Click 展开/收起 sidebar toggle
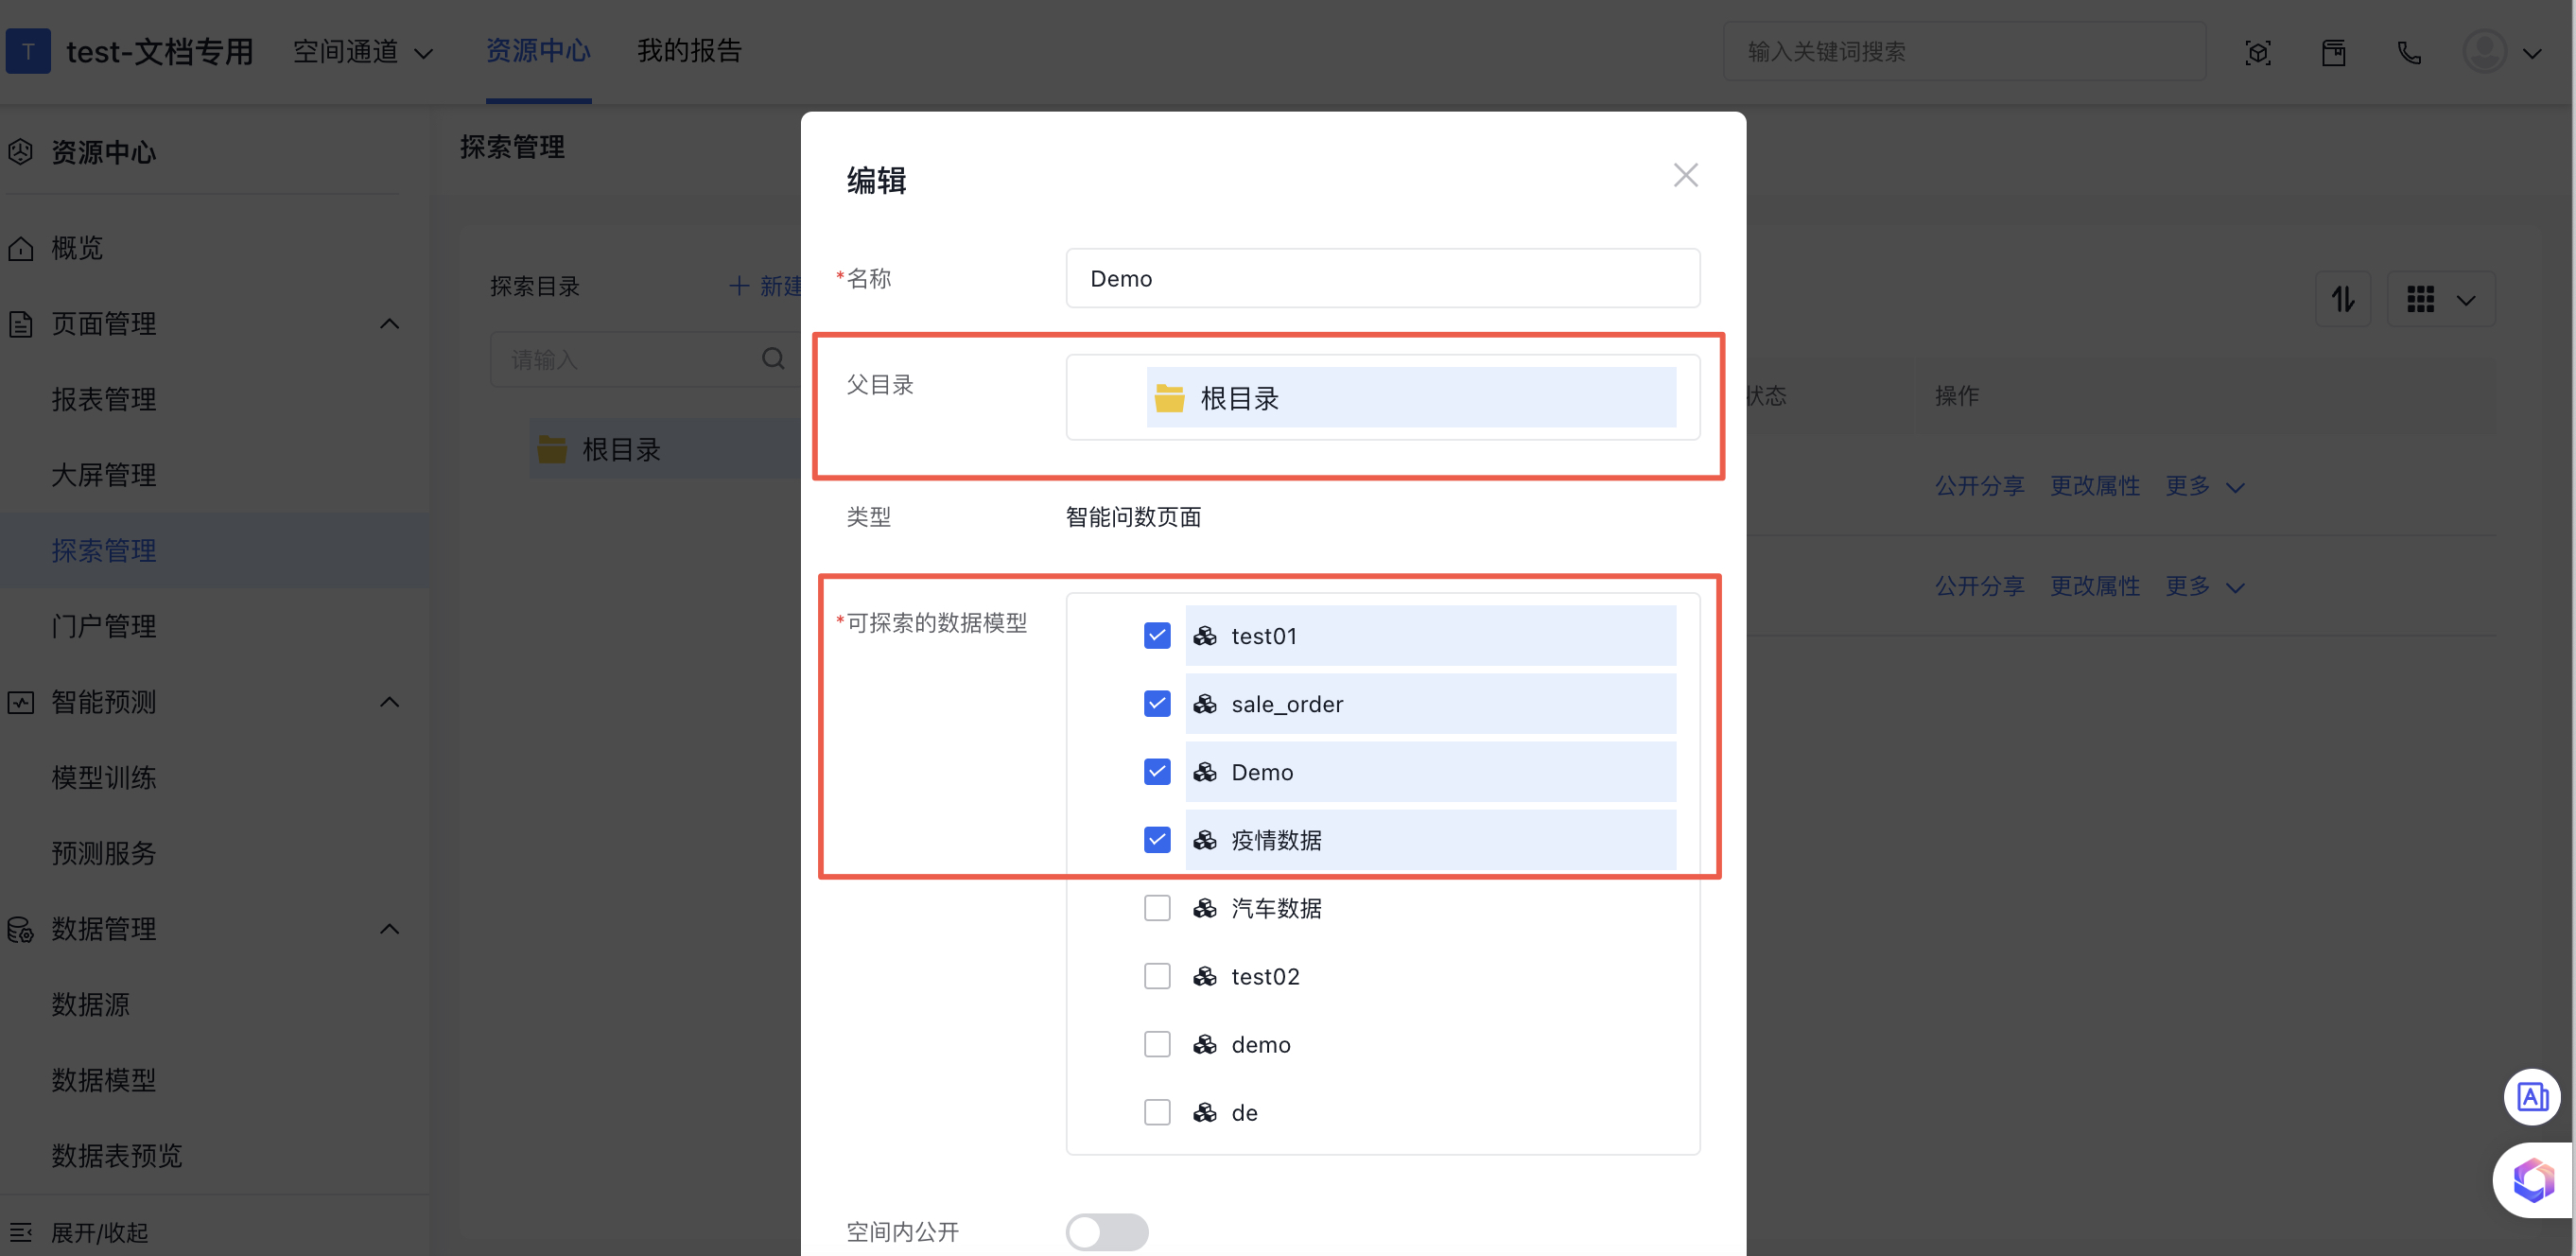This screenshot has height=1256, width=2576. (x=78, y=1231)
